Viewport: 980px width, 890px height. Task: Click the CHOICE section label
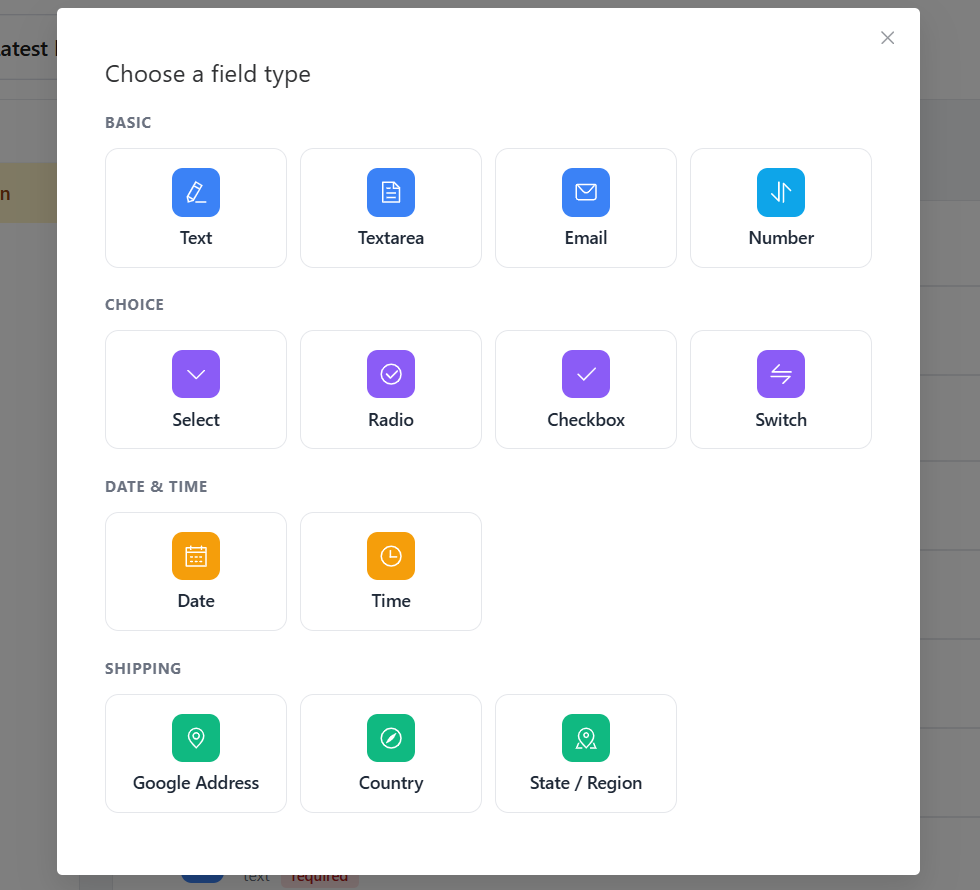(x=134, y=304)
